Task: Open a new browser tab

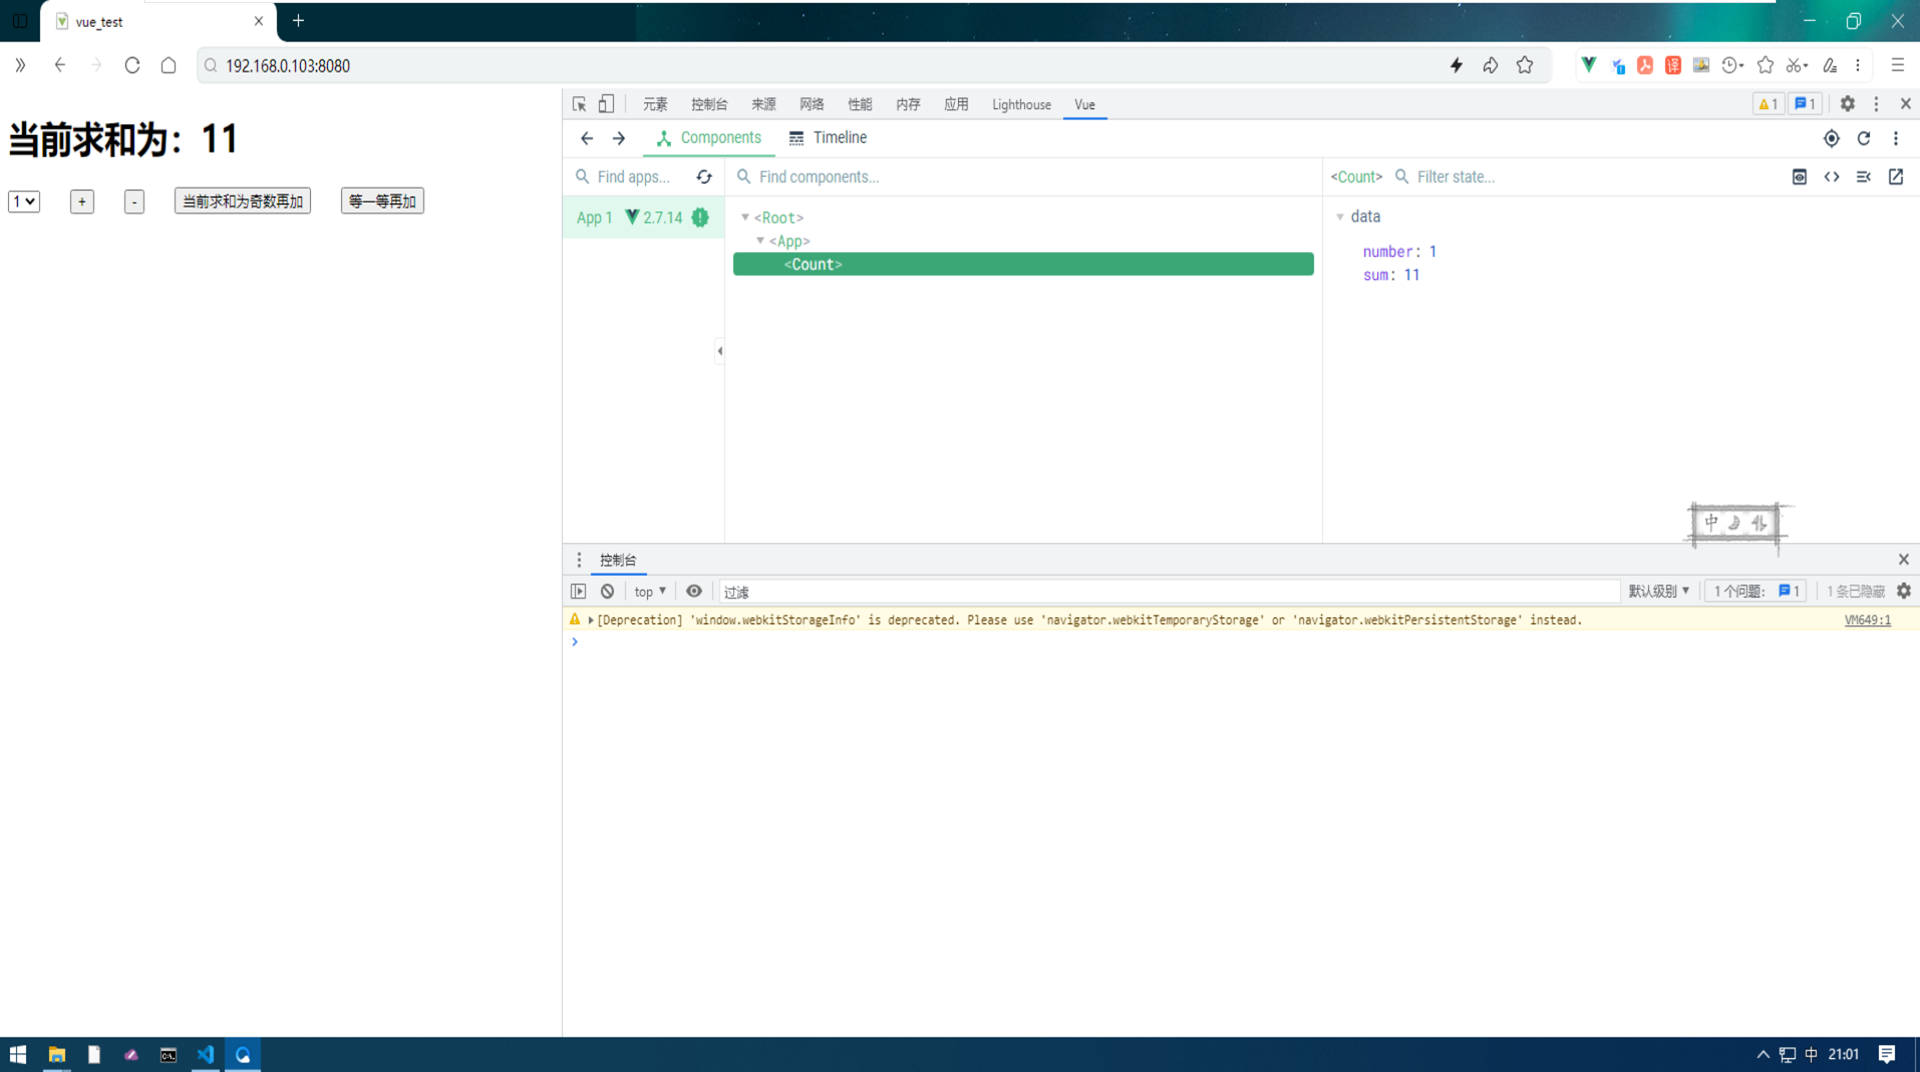Action: [298, 21]
